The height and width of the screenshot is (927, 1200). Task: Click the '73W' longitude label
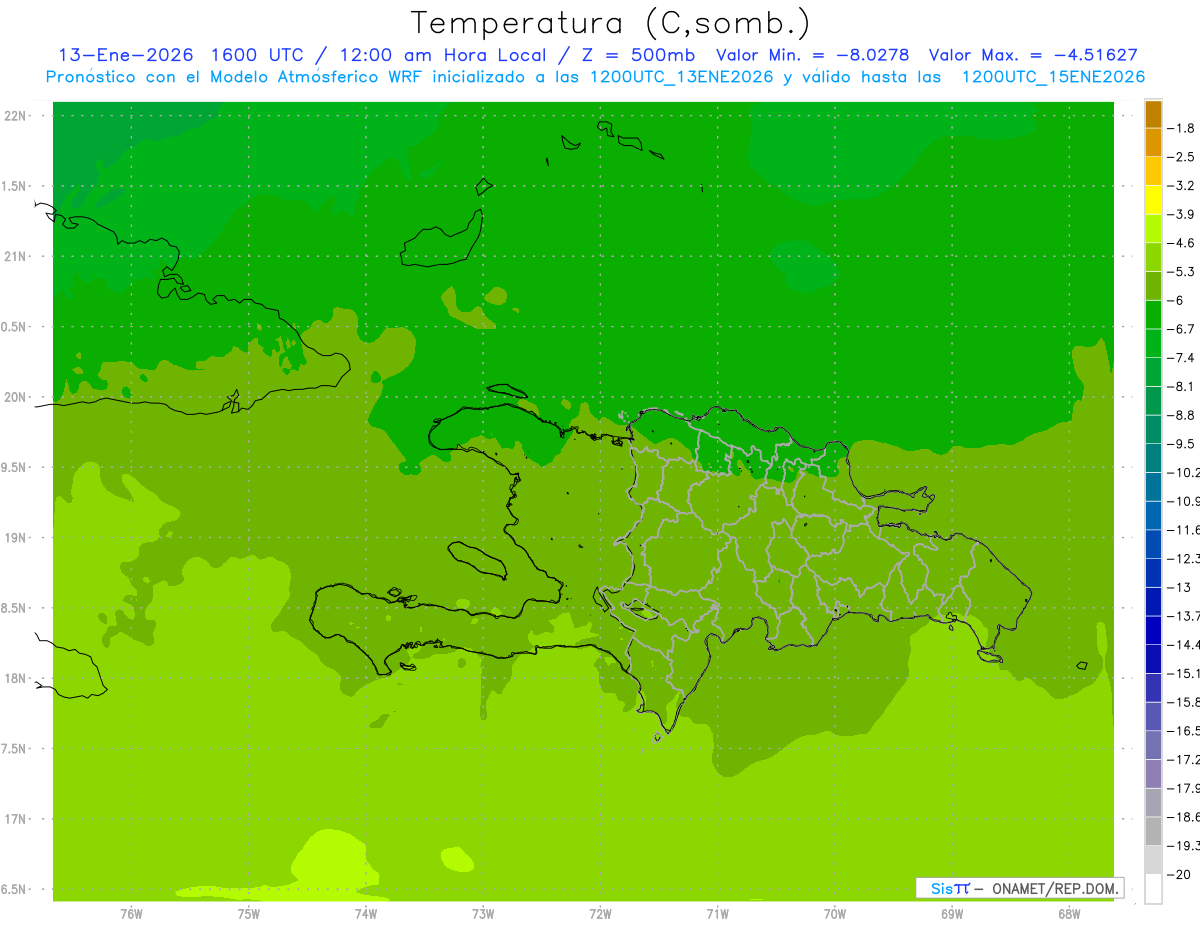point(483,914)
